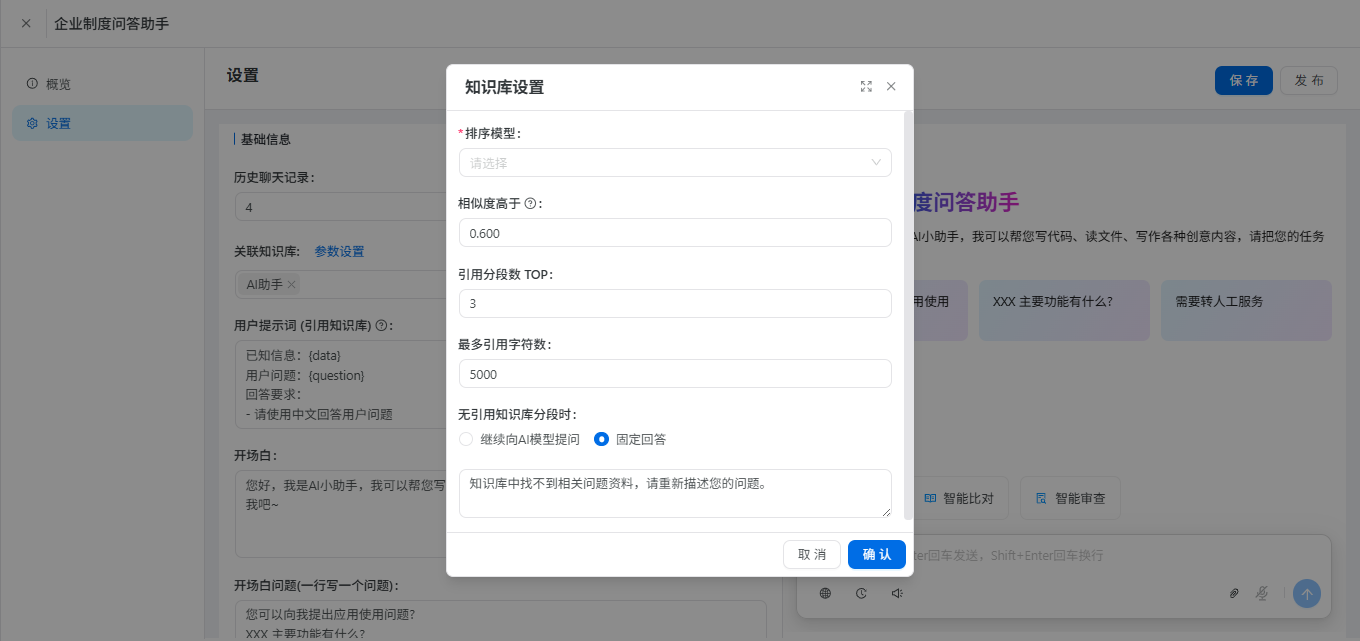Viewport: 1360px width, 641px height.
Task: Click the dialog vertical scrollbar
Action: [908, 316]
